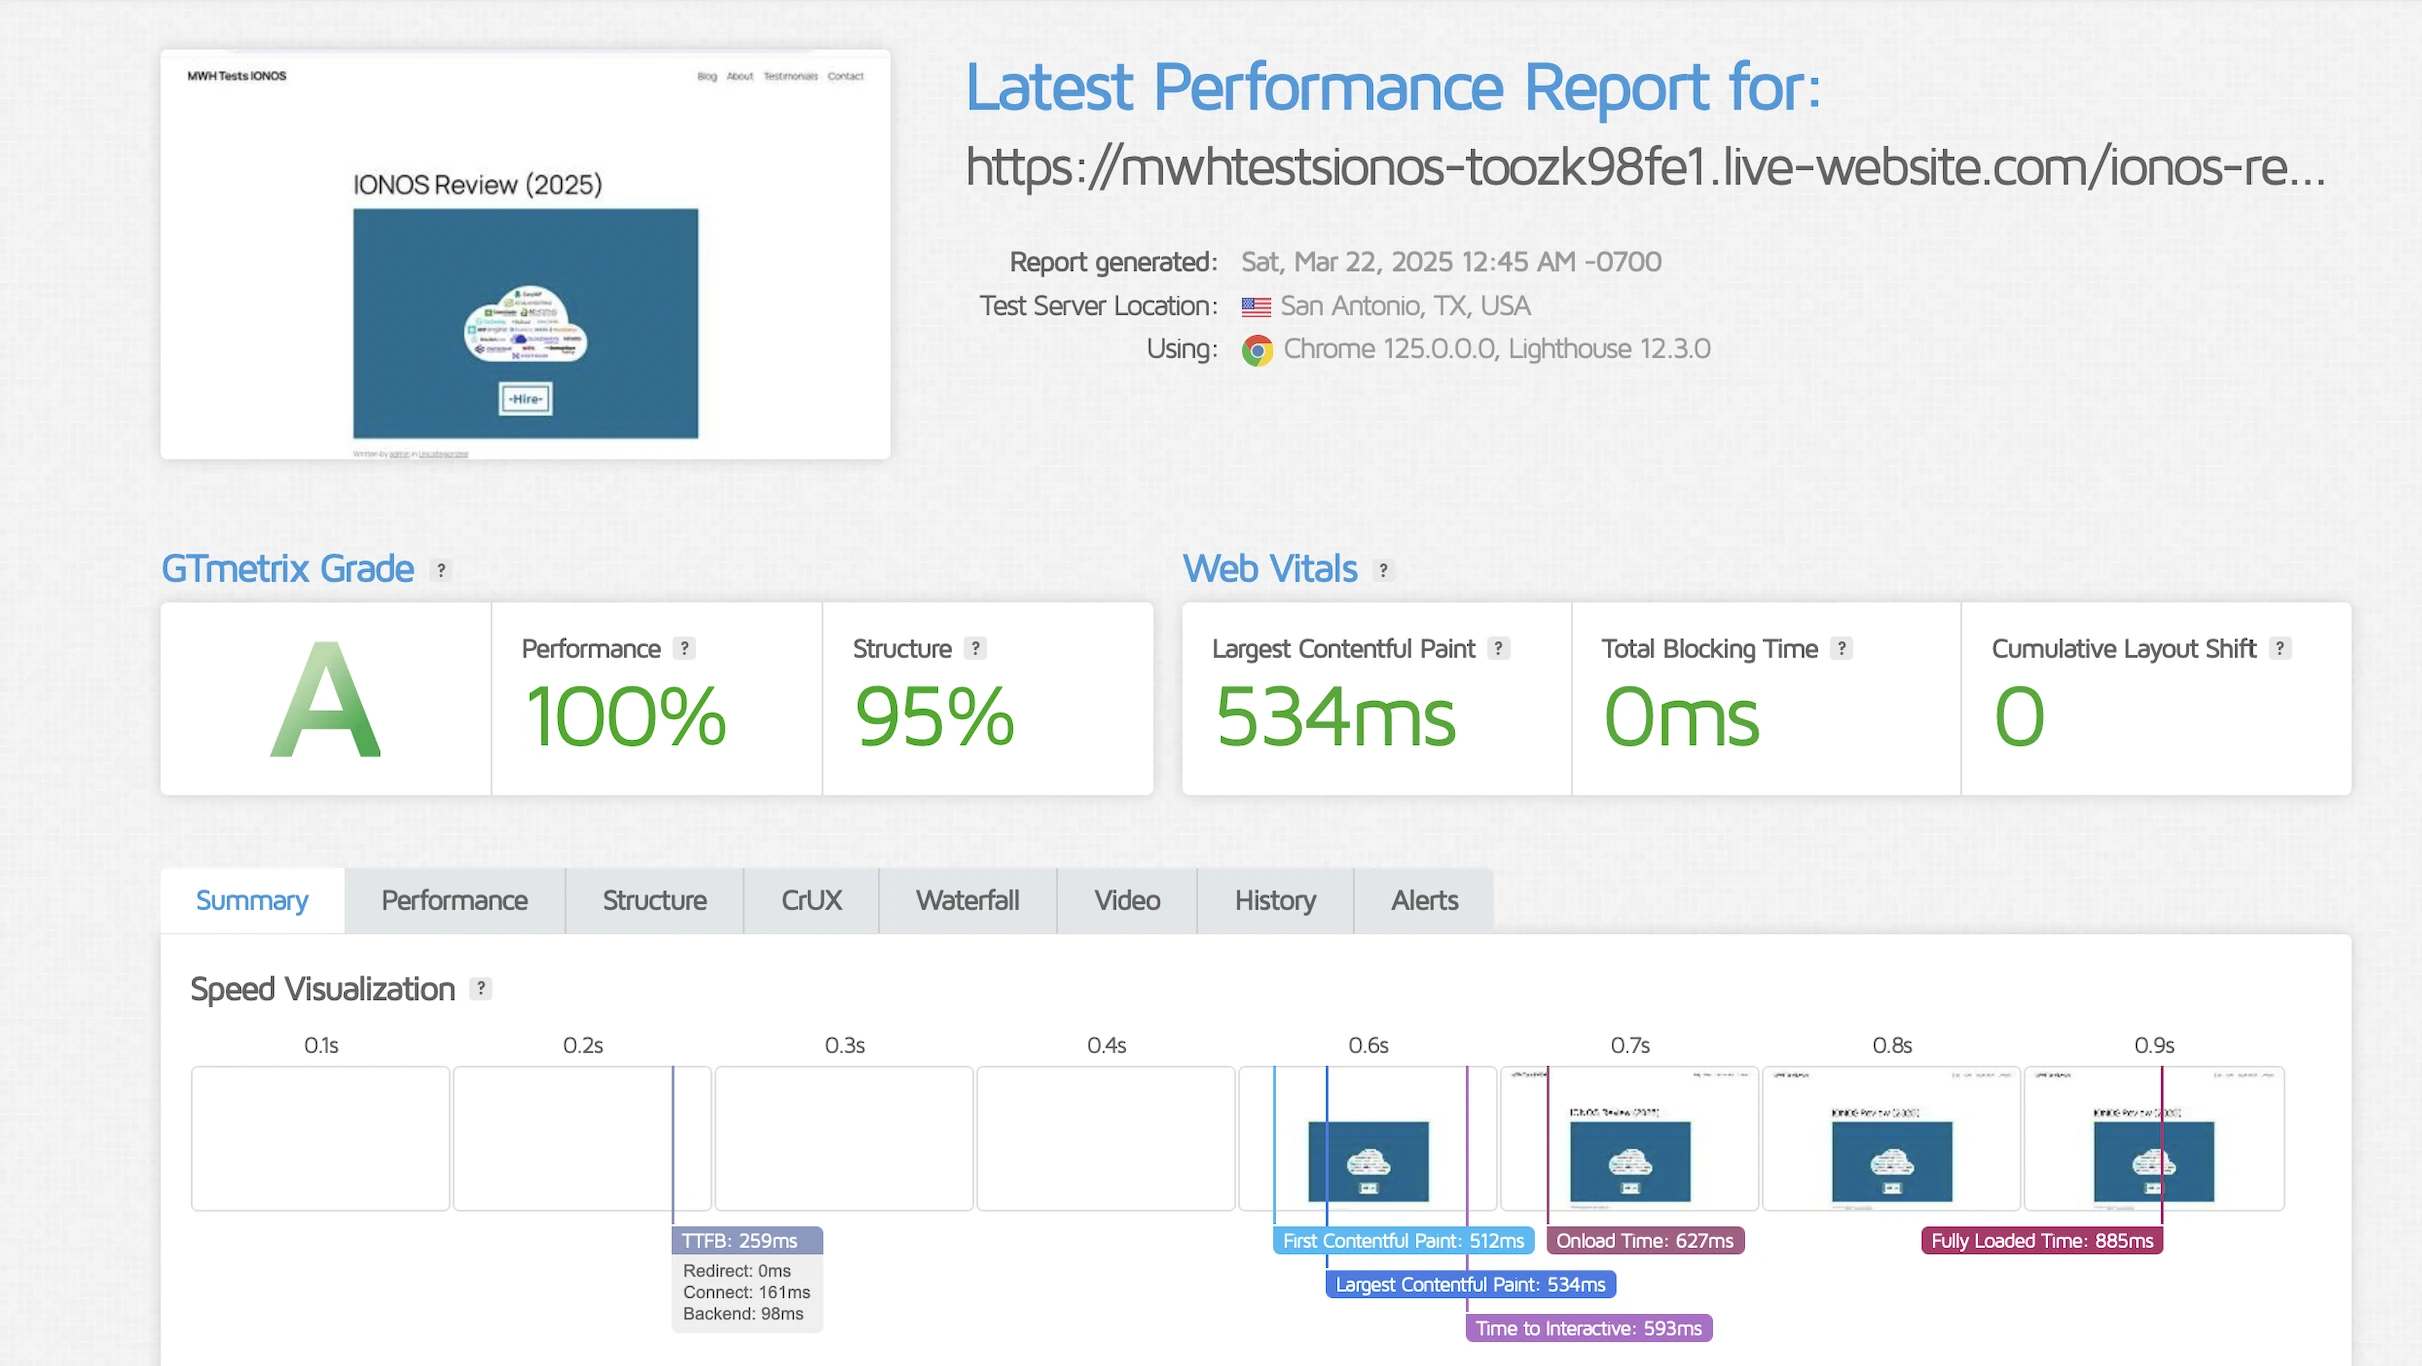
Task: Click the tested page URL link
Action: (1645, 166)
